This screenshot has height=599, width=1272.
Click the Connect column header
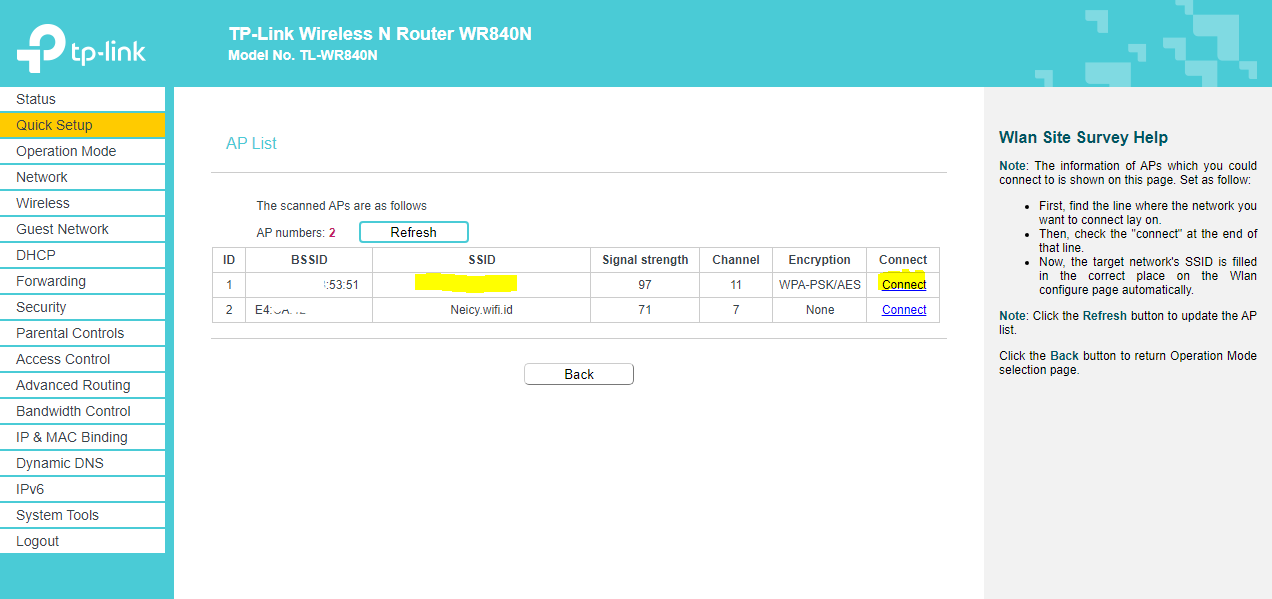click(x=903, y=260)
